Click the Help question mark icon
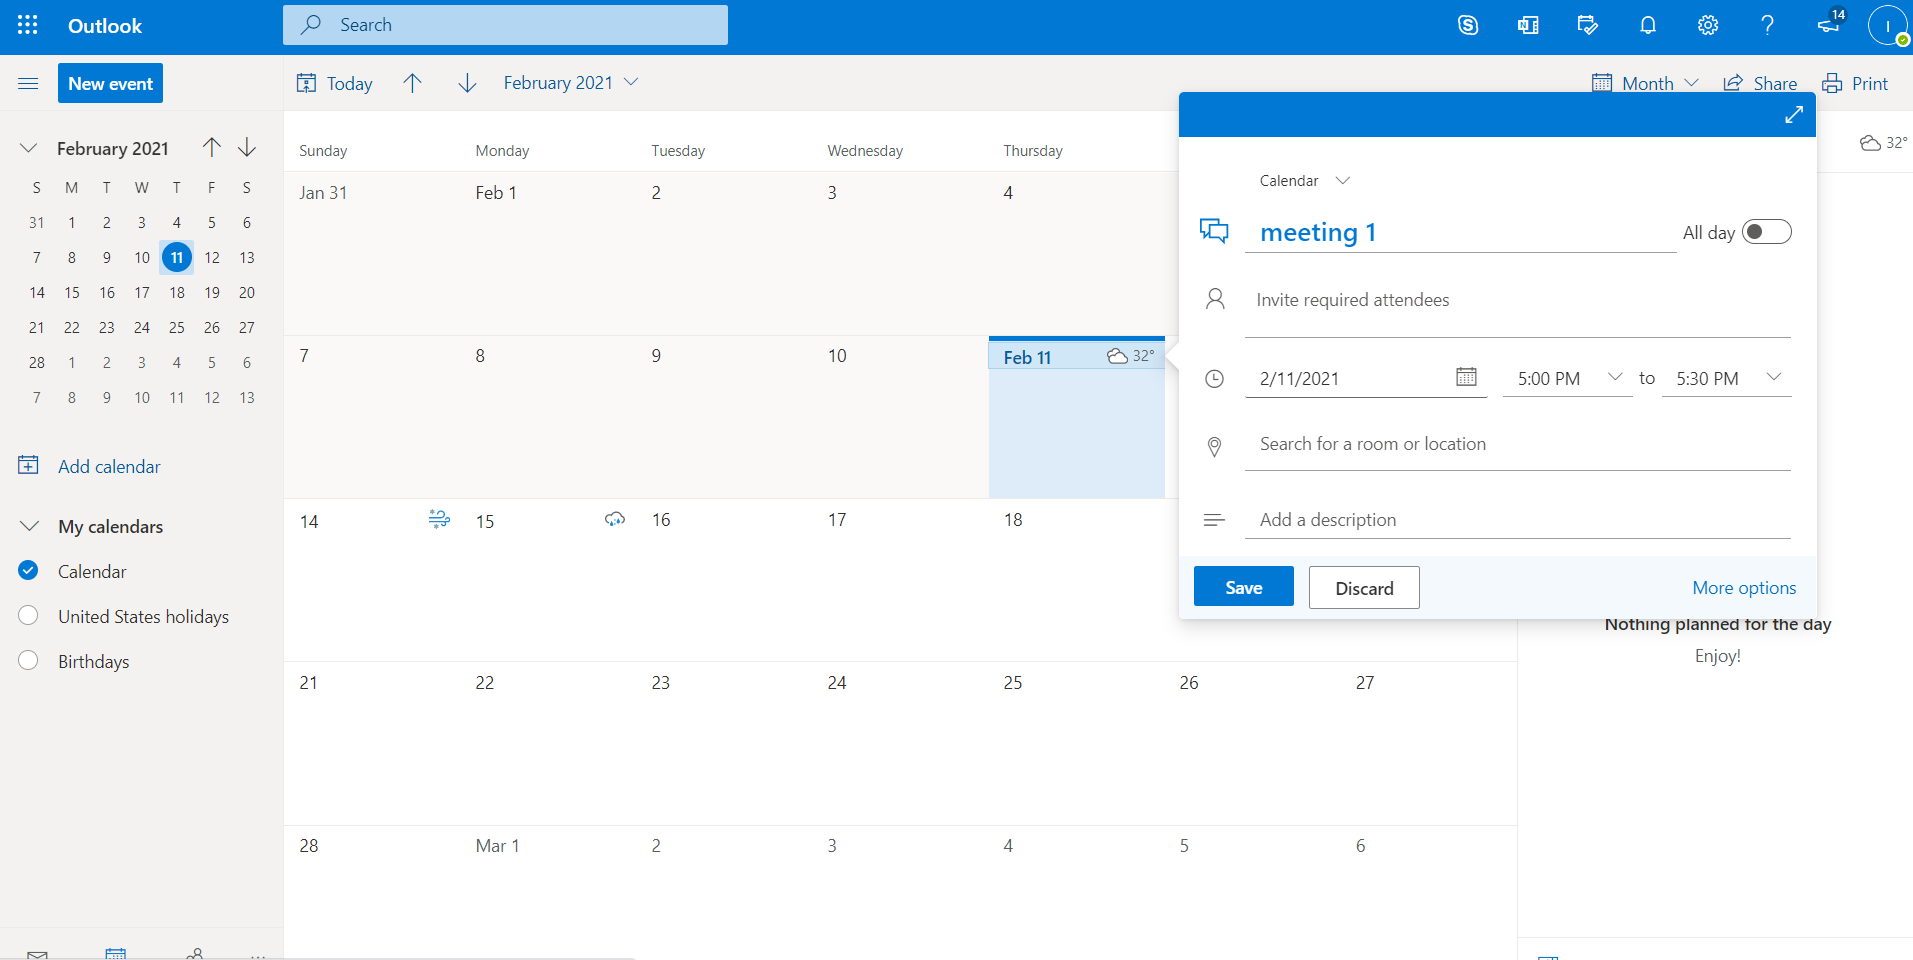The image size is (1913, 960). [x=1767, y=26]
